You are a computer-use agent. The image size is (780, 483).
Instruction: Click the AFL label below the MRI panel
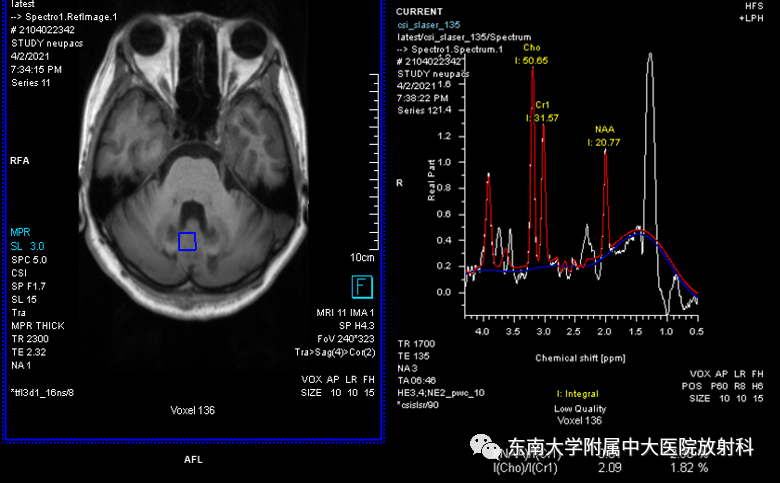click(193, 460)
